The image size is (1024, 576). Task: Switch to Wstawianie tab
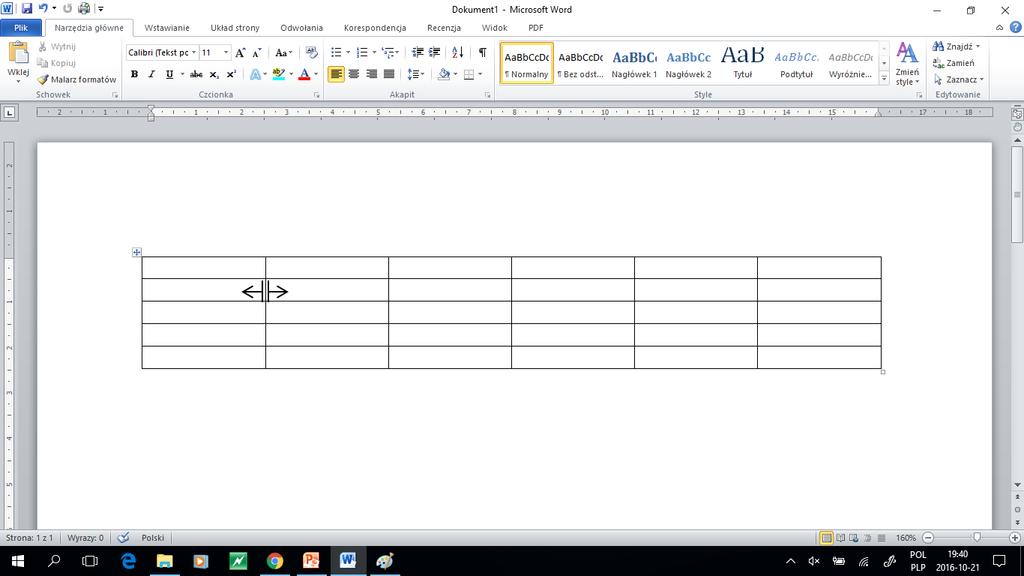(167, 28)
